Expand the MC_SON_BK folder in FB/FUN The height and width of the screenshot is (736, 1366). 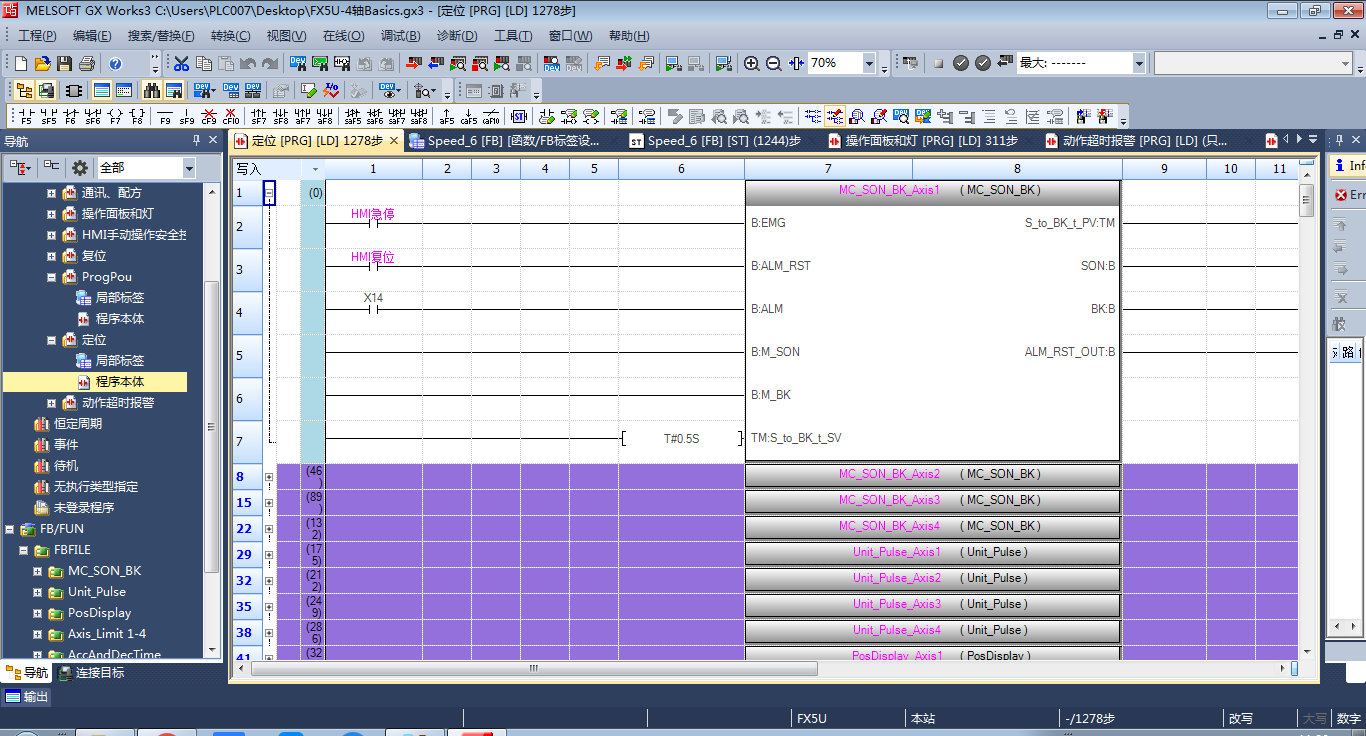click(x=38, y=572)
